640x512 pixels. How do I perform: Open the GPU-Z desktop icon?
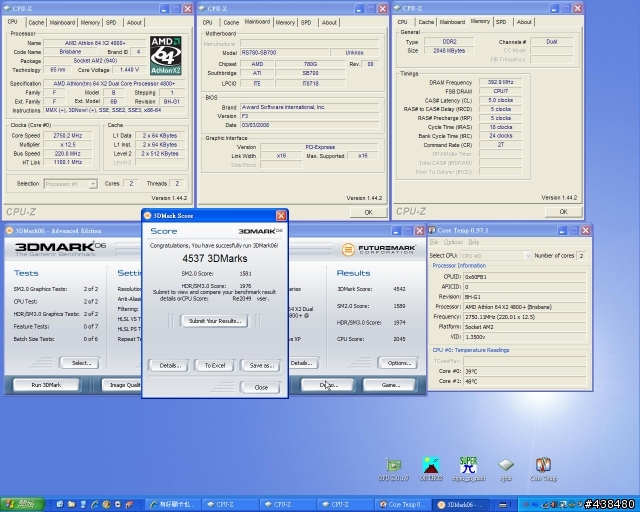tap(393, 469)
